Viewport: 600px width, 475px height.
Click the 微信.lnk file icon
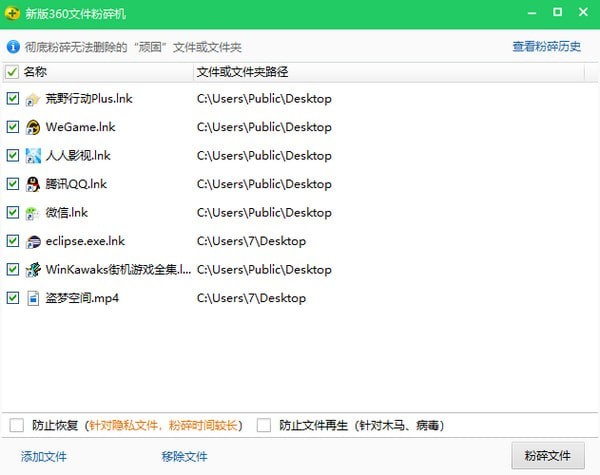tap(33, 213)
